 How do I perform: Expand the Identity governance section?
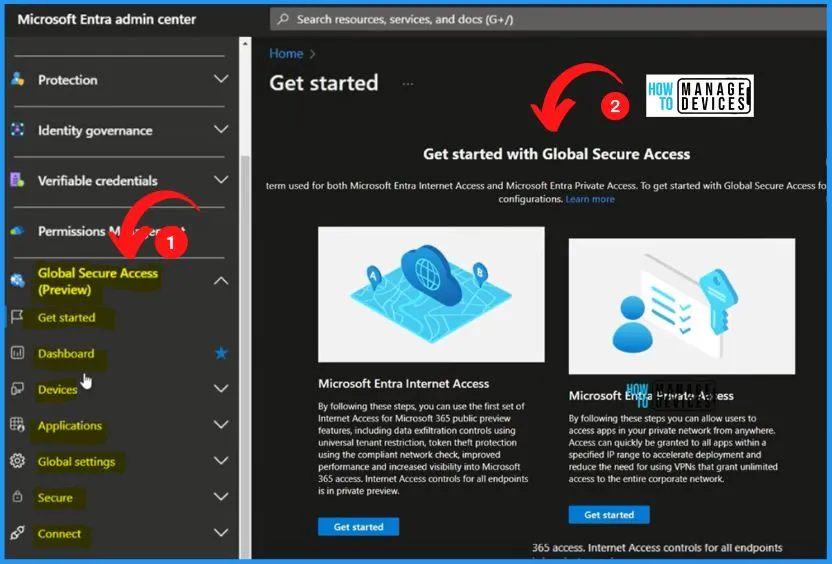221,129
